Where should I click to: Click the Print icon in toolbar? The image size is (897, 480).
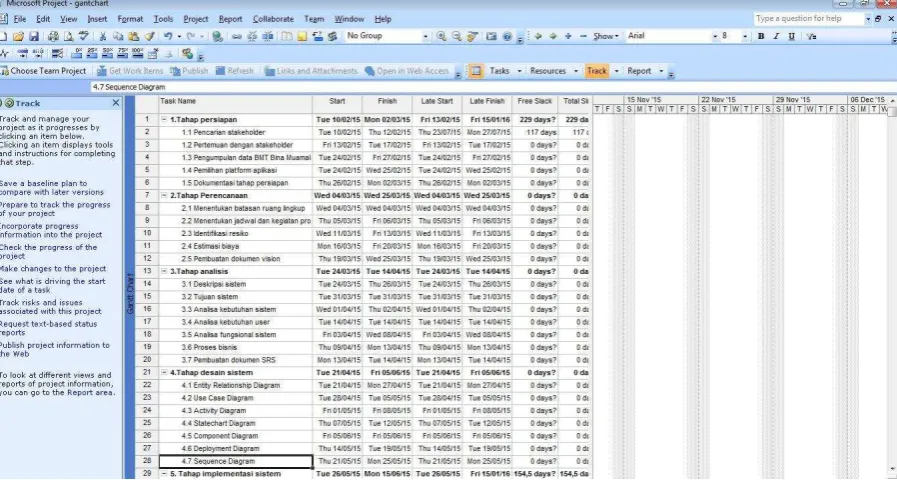click(x=53, y=37)
